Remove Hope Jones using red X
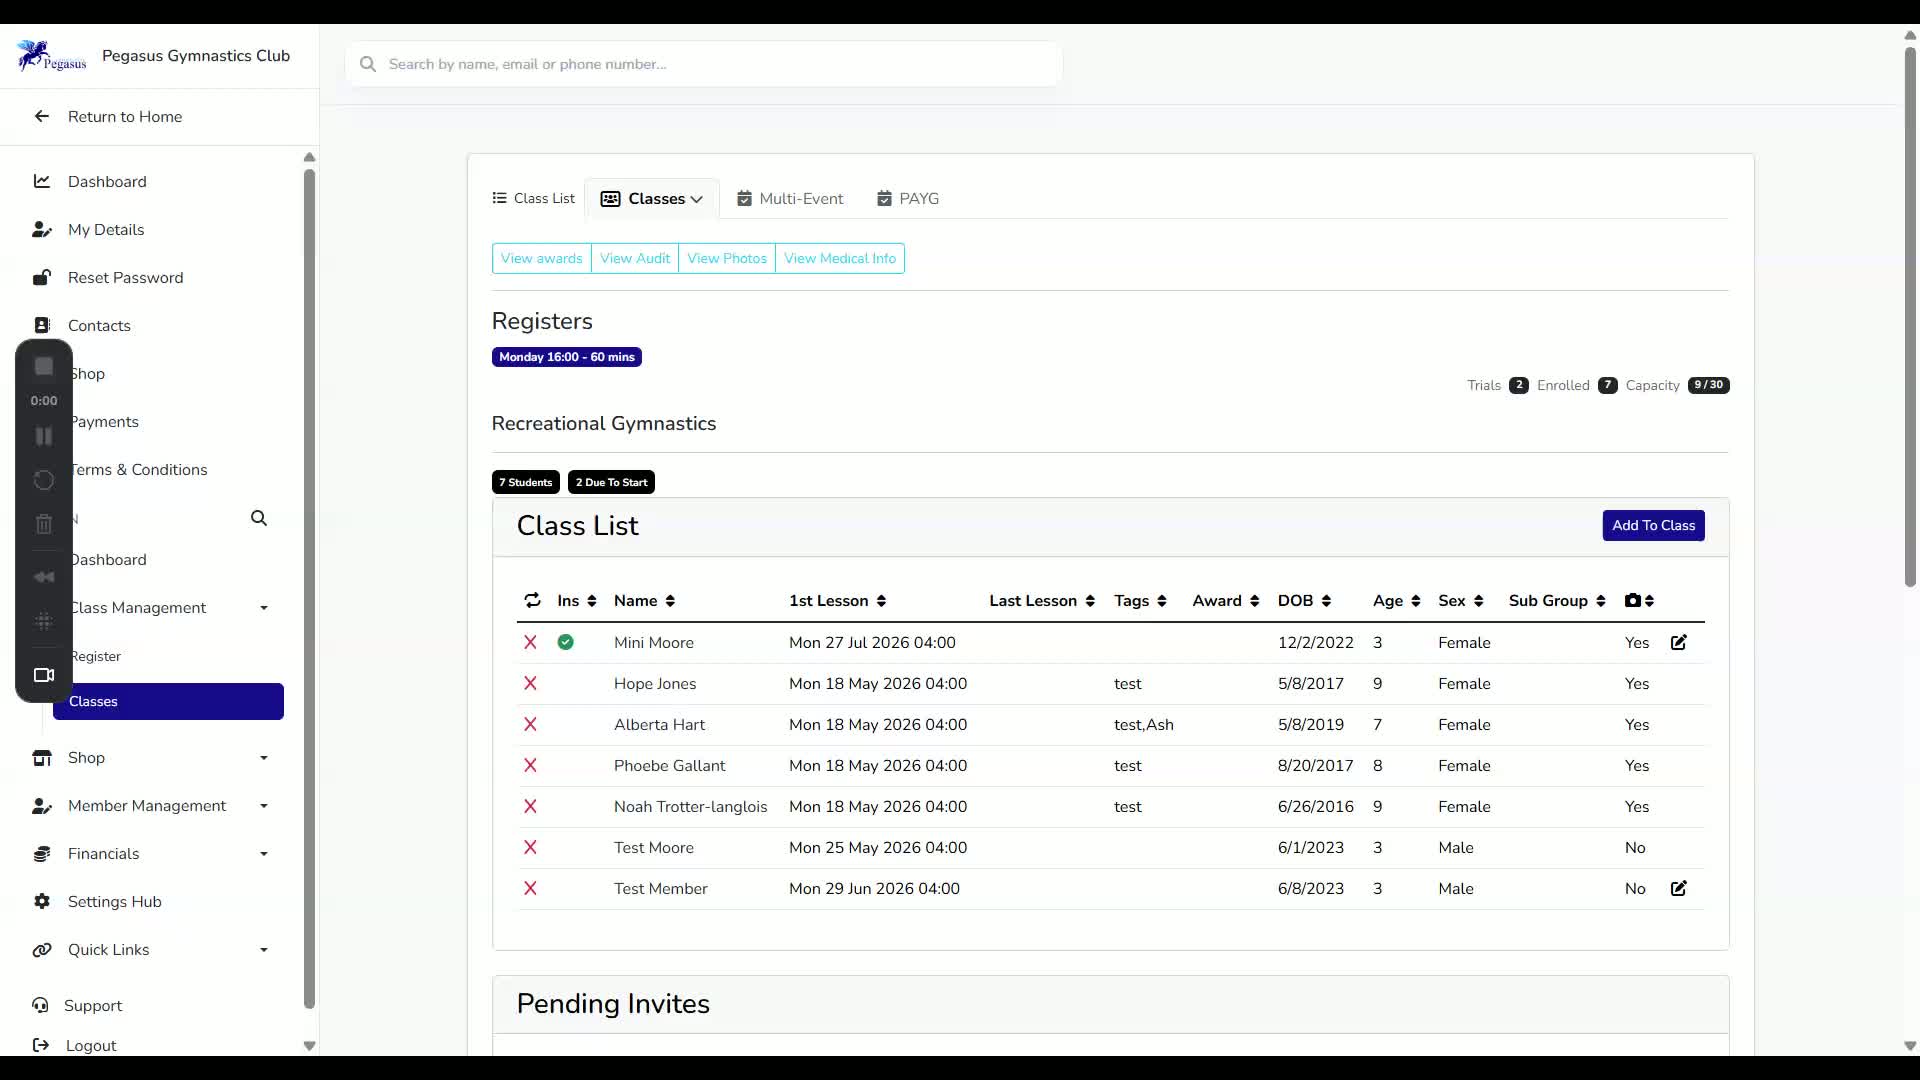Image resolution: width=1920 pixels, height=1080 pixels. click(x=530, y=683)
